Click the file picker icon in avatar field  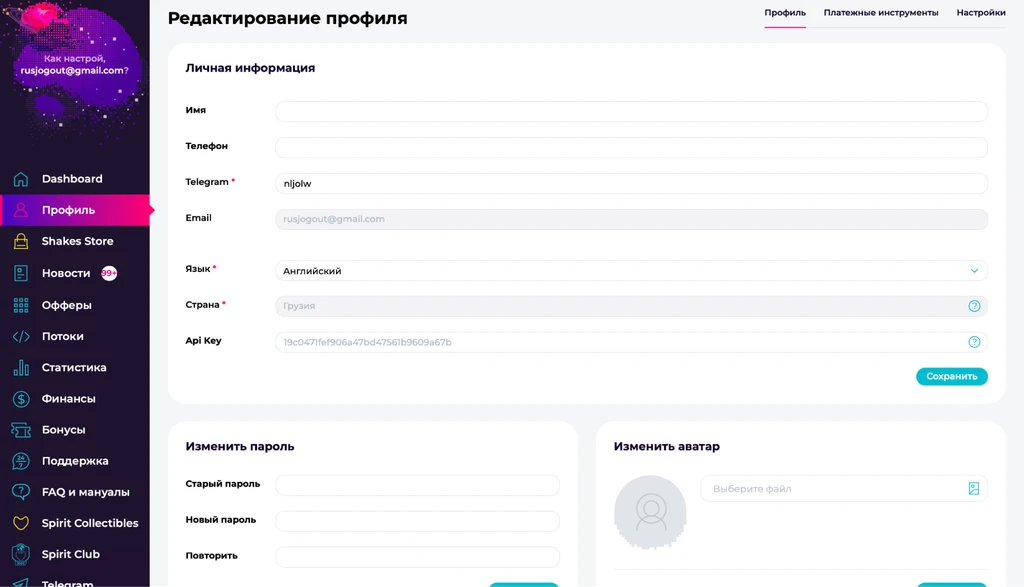(x=973, y=488)
